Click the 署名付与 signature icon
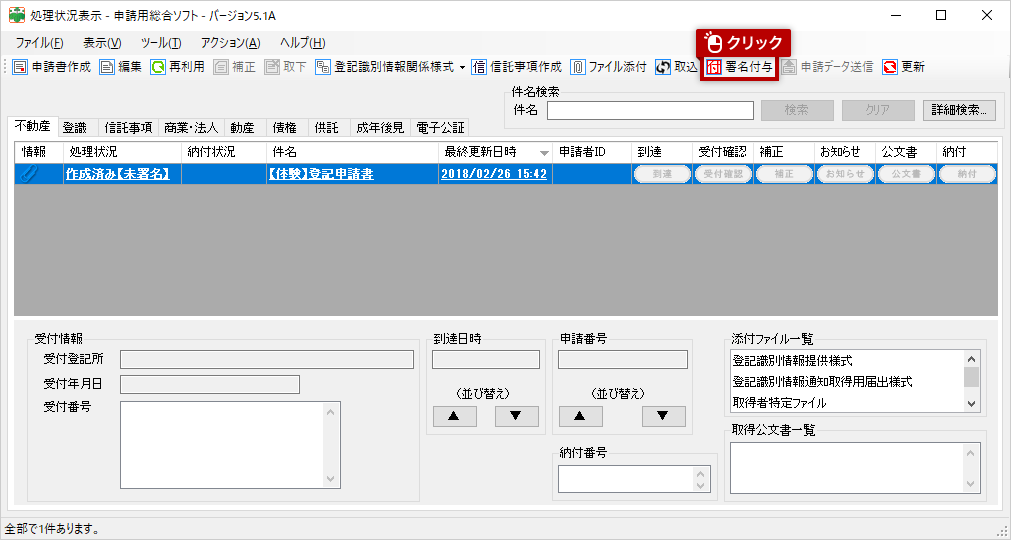This screenshot has width=1011, height=540. pyautogui.click(x=713, y=67)
